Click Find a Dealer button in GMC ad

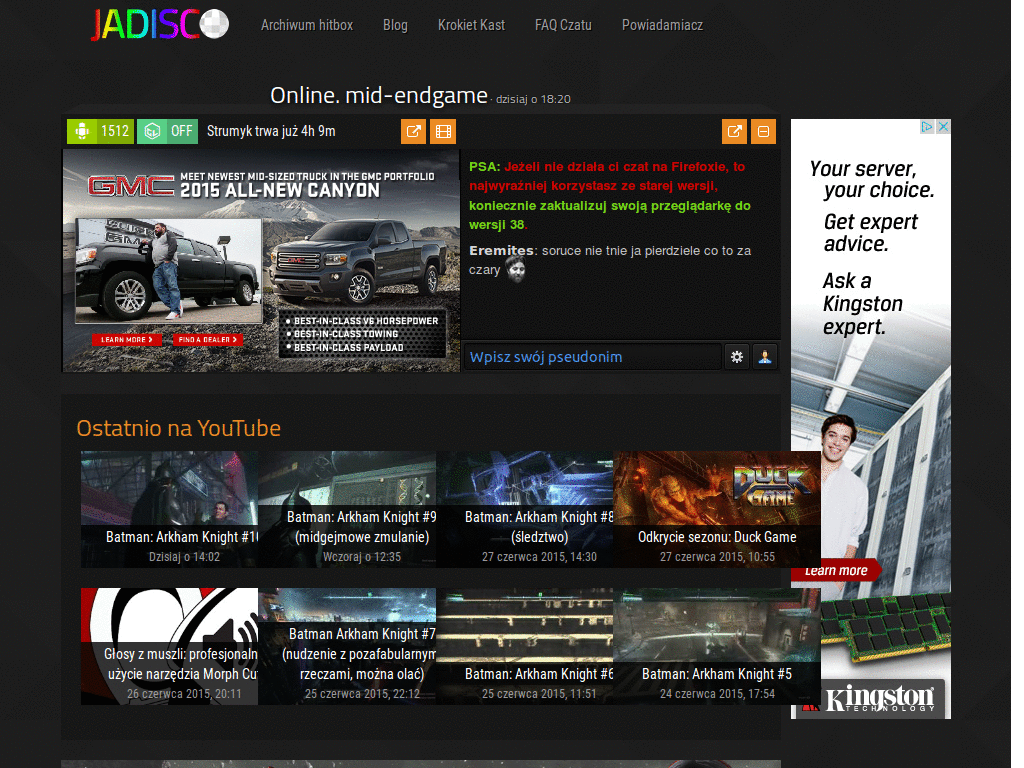pyautogui.click(x=208, y=340)
